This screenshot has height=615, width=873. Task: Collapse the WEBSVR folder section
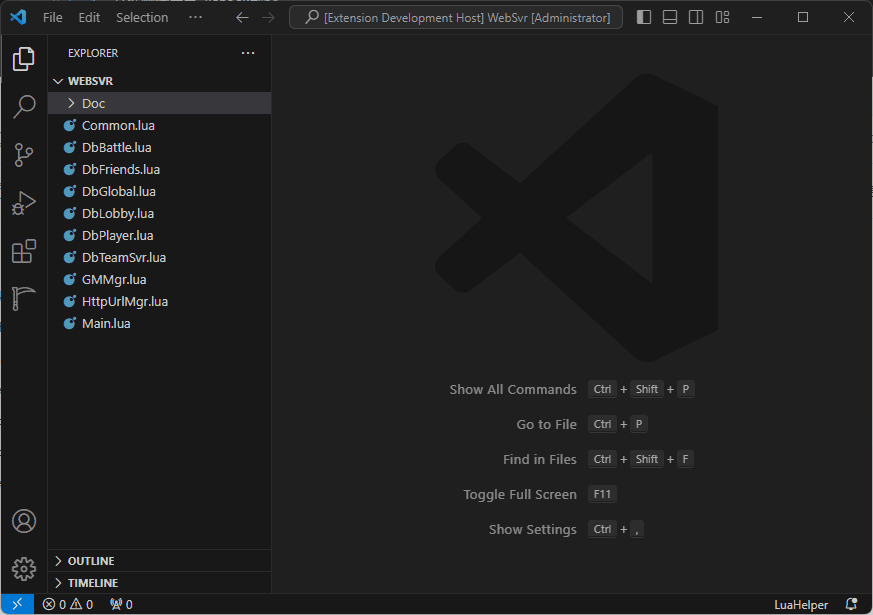(160, 81)
